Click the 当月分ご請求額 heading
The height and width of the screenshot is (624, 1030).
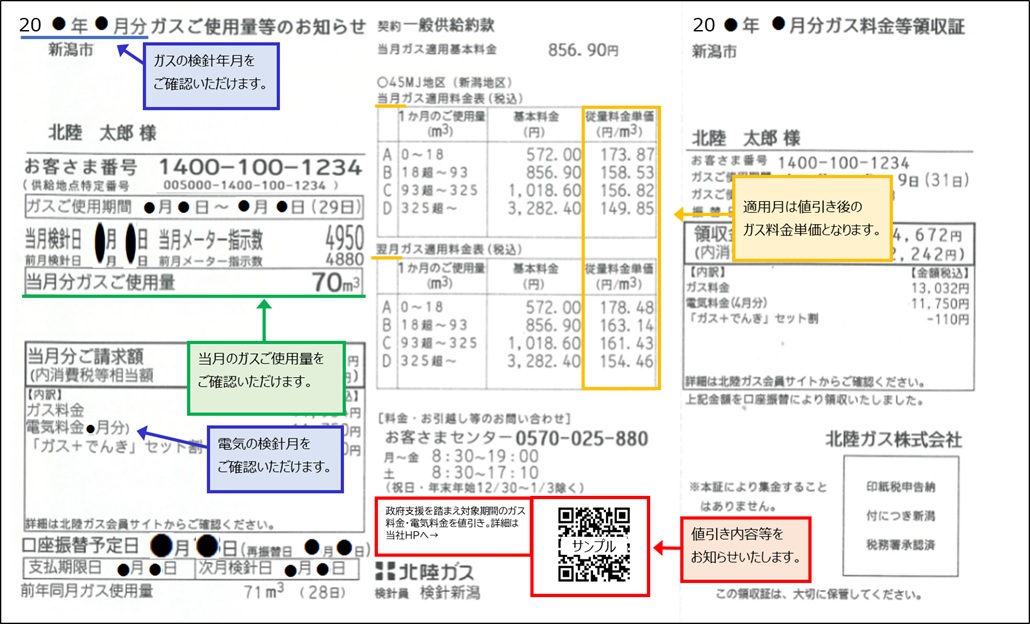pos(85,356)
